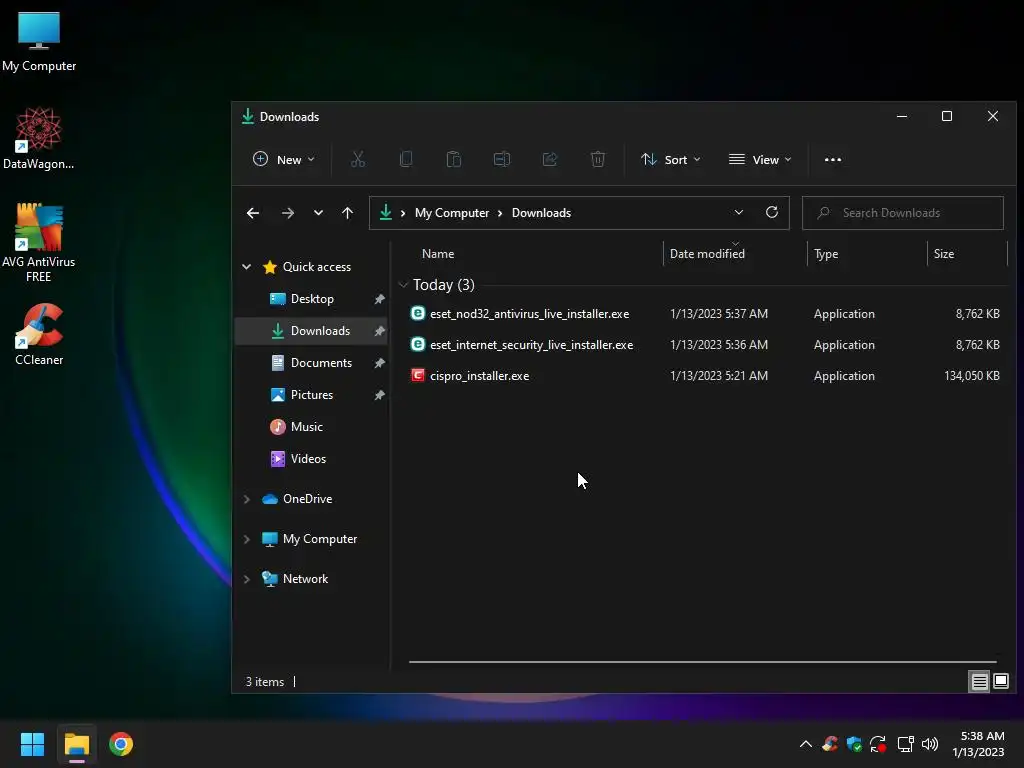Unpin Pictures from Quick access
Image resolution: width=1024 pixels, height=768 pixels.
click(379, 395)
